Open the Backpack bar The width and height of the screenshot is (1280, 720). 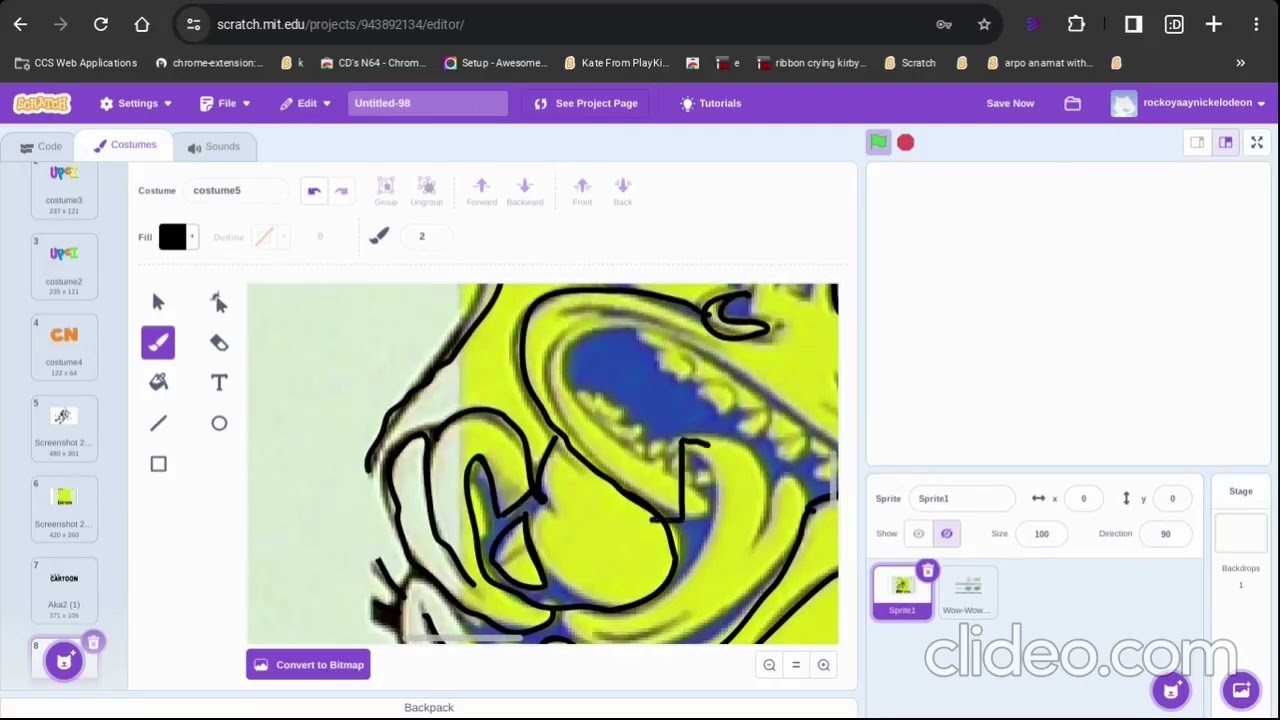tap(429, 707)
